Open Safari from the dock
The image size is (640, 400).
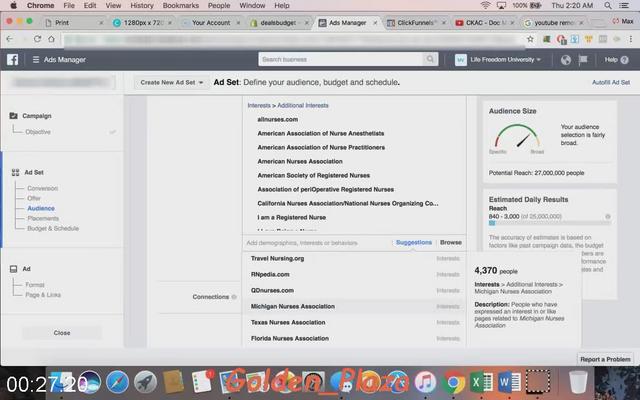(x=118, y=382)
